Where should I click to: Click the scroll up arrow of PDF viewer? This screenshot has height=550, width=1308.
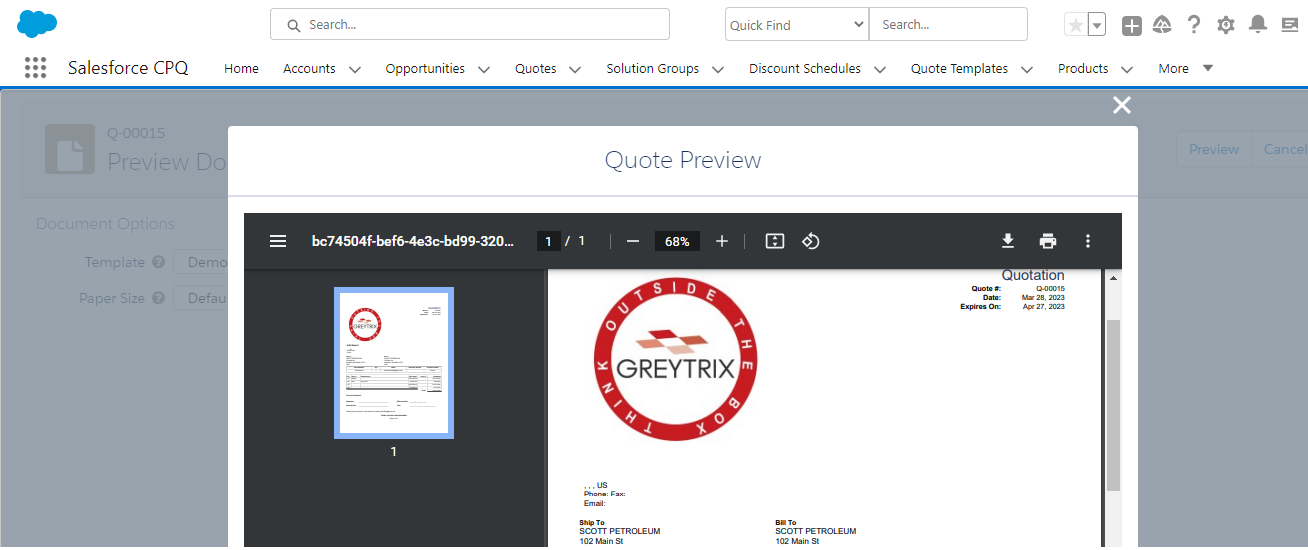1113,278
